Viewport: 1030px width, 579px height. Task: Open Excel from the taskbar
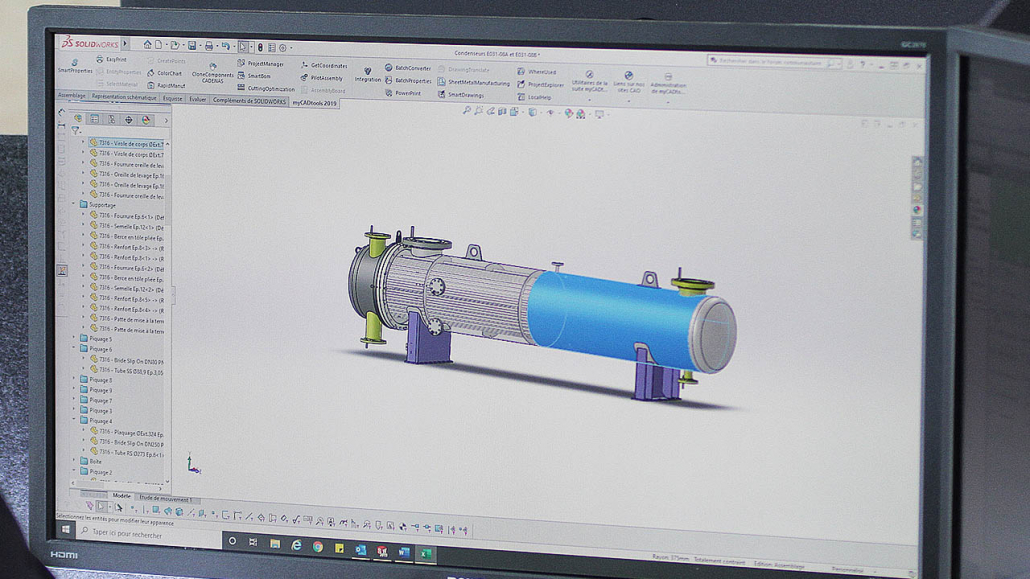click(426, 553)
